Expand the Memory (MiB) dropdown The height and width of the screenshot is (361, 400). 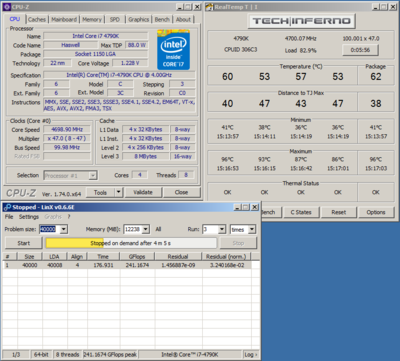(x=146, y=229)
